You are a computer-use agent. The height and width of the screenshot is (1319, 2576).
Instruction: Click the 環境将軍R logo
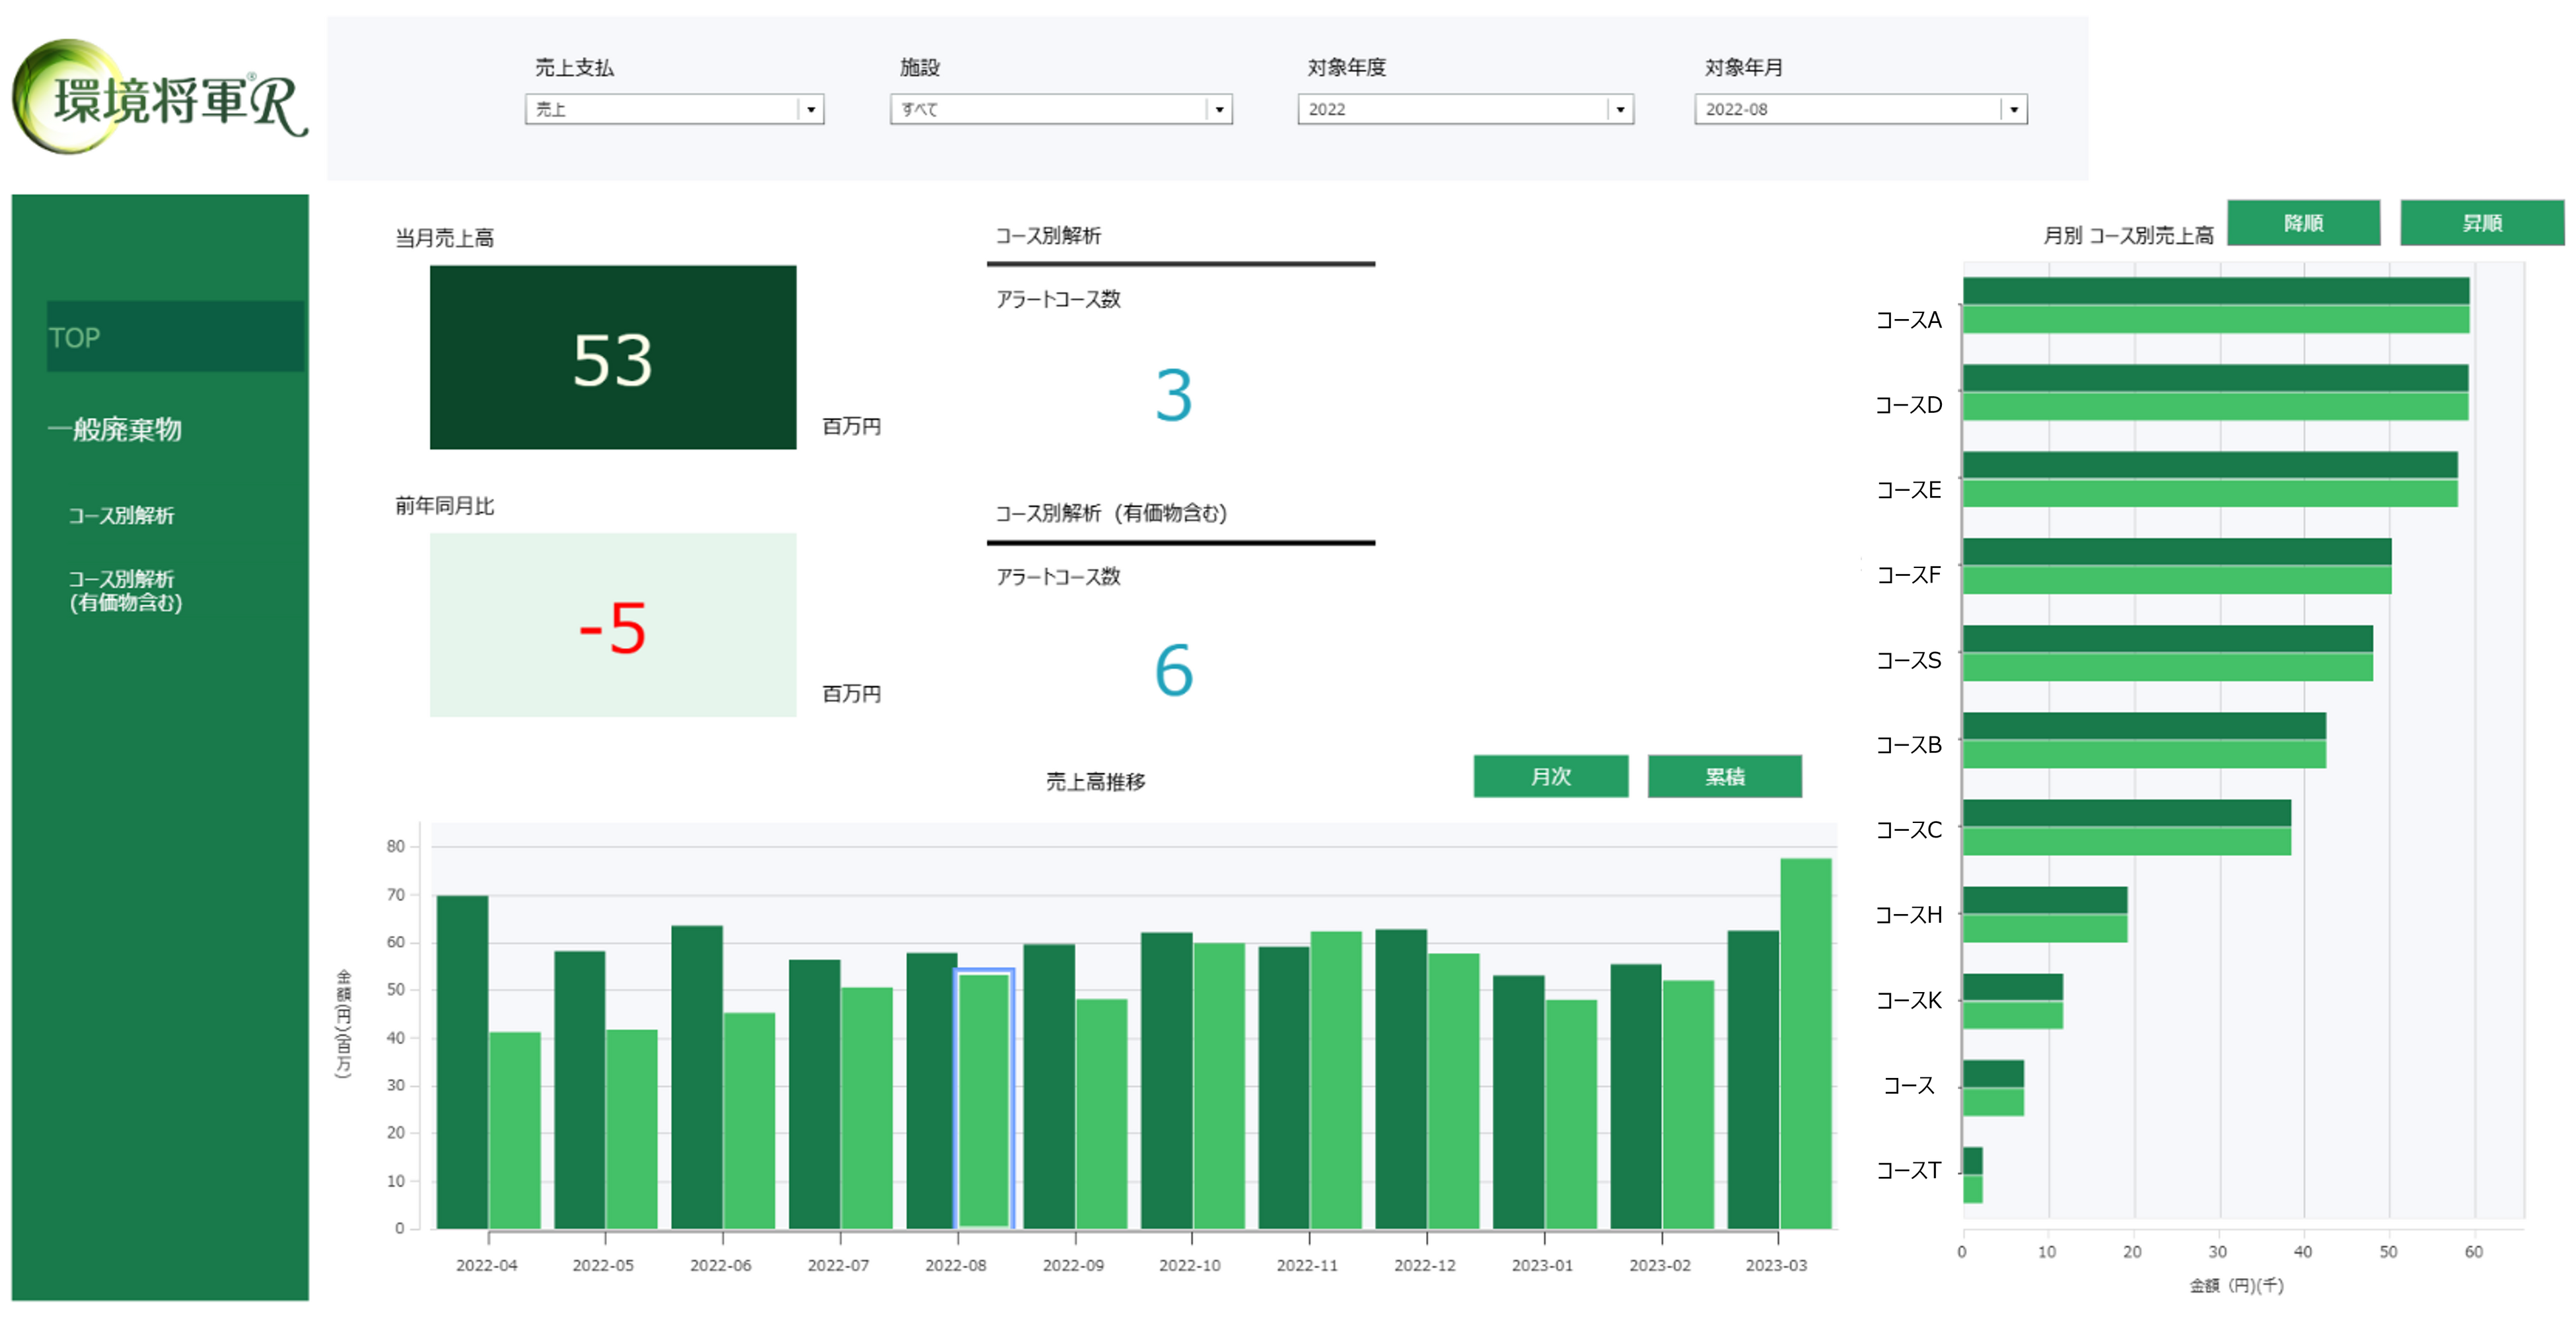tap(160, 98)
